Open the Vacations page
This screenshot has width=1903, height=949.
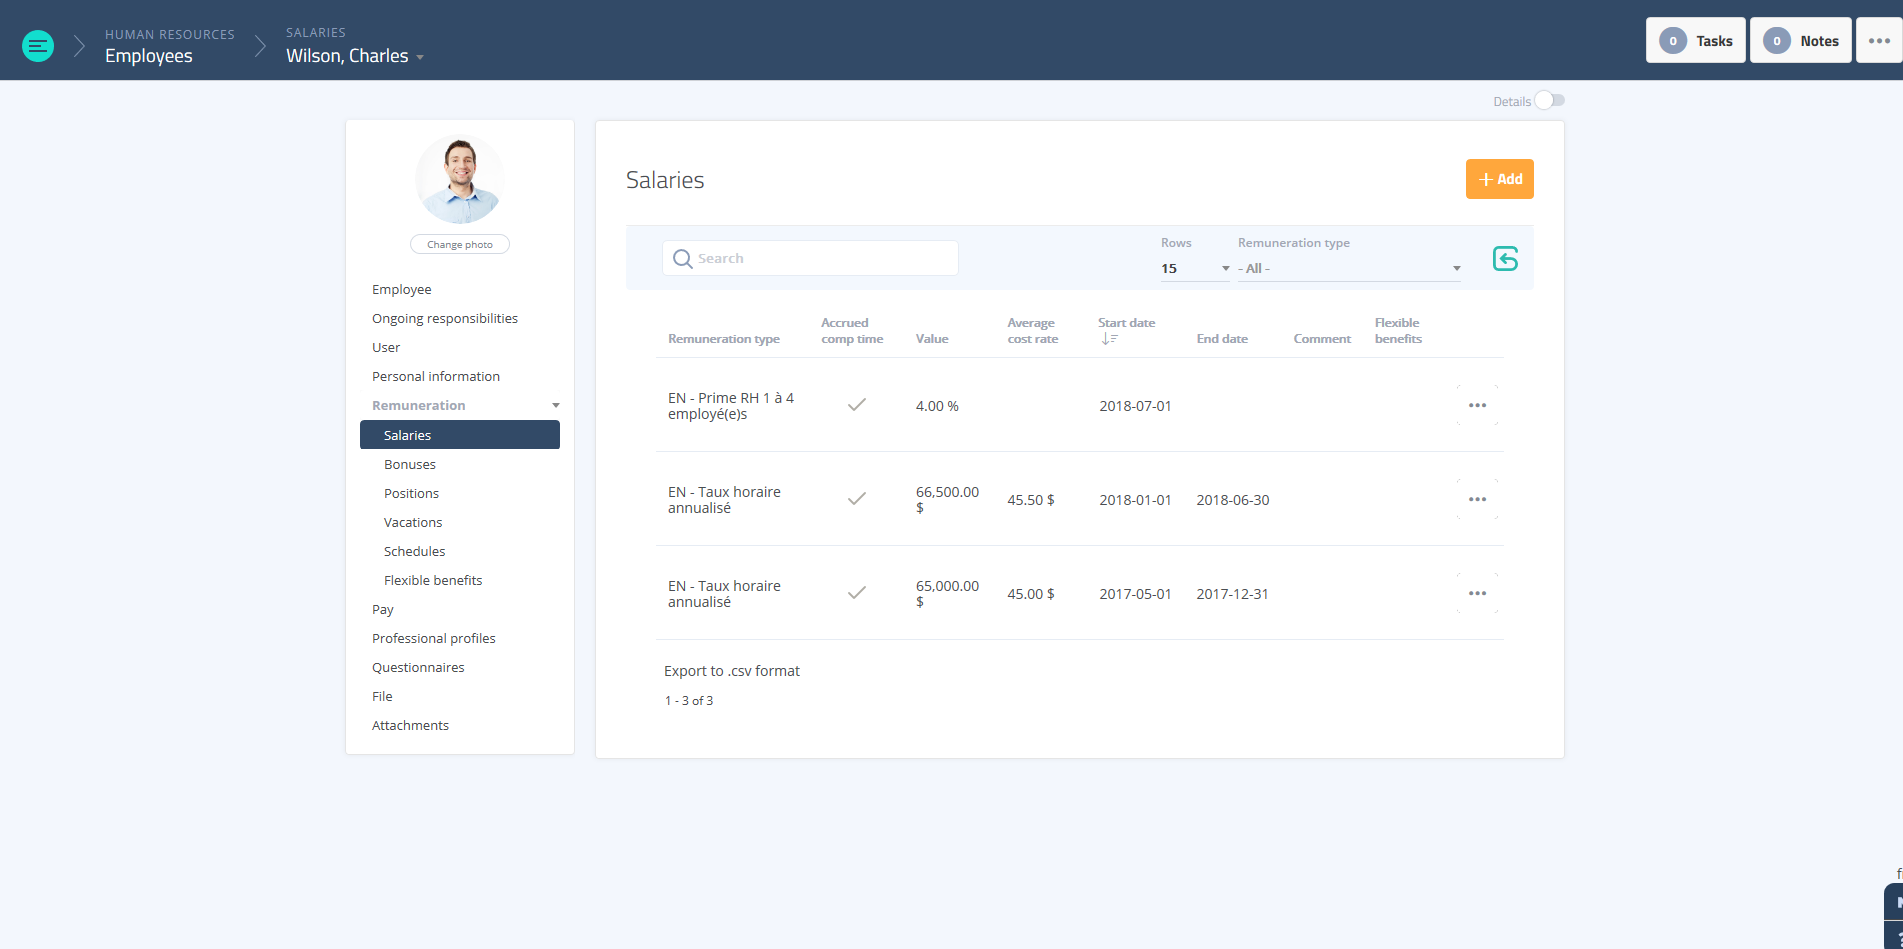click(413, 522)
